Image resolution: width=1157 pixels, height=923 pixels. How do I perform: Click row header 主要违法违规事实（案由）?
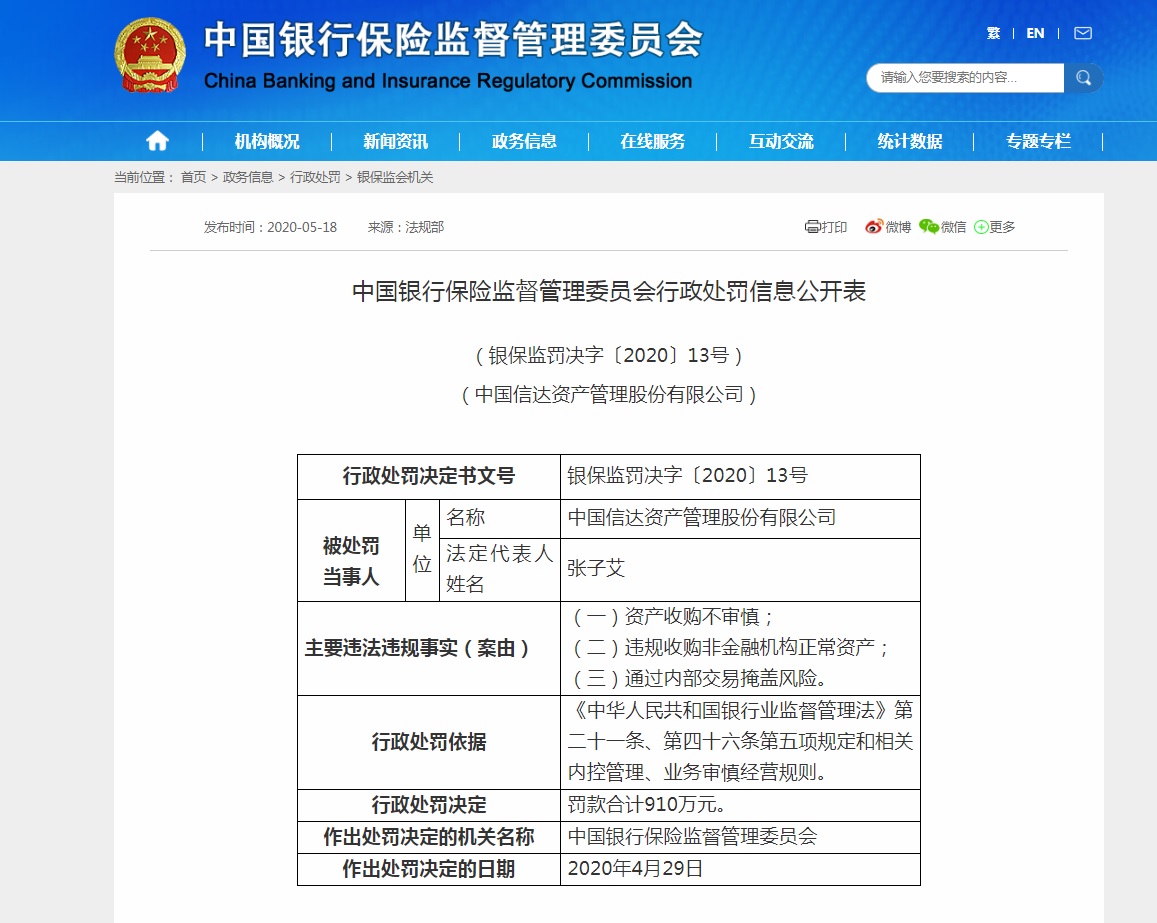click(429, 648)
